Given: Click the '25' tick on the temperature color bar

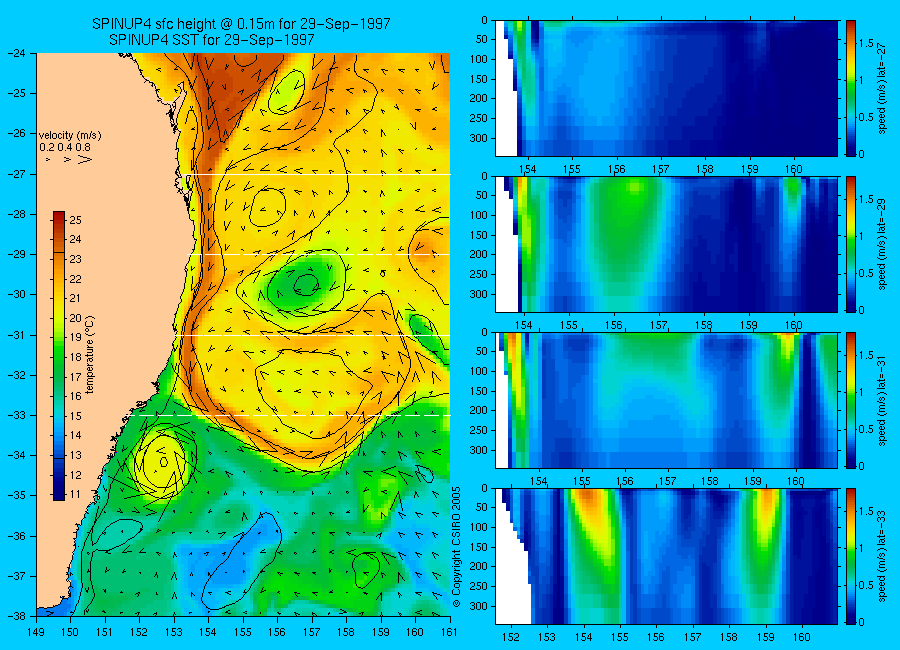Looking at the screenshot, I should click(x=75, y=220).
